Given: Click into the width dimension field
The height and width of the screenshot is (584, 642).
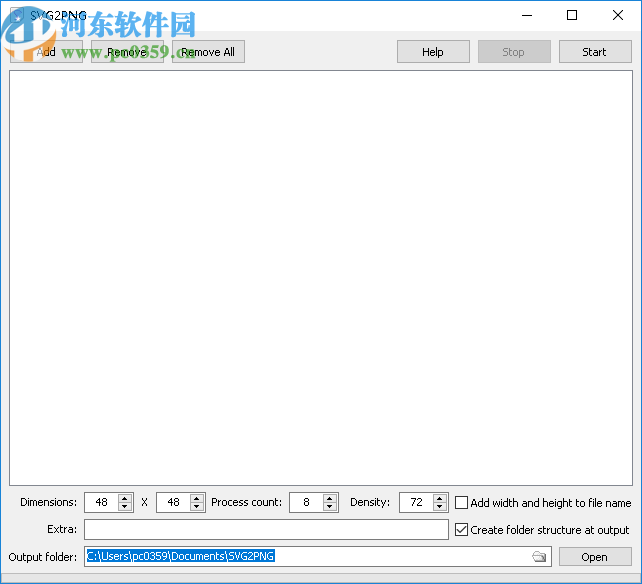Looking at the screenshot, I should (x=102, y=502).
